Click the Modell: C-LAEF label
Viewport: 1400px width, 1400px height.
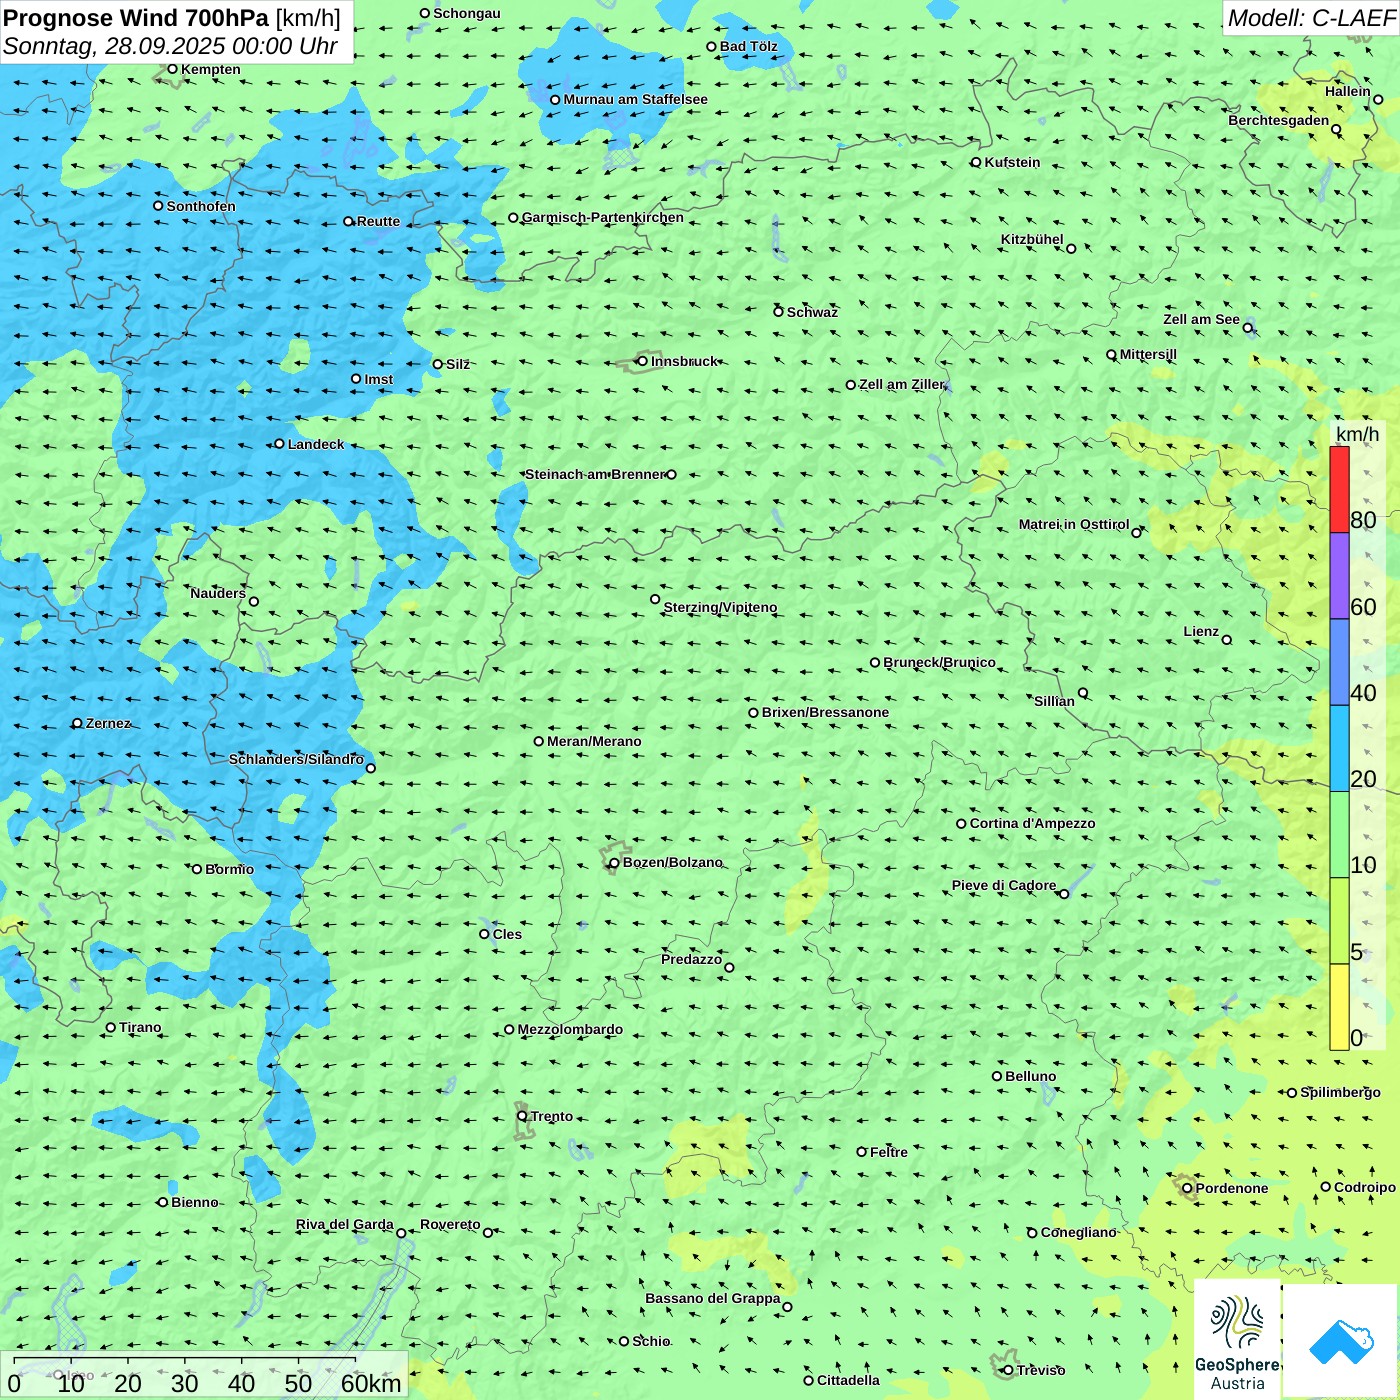1311,18
